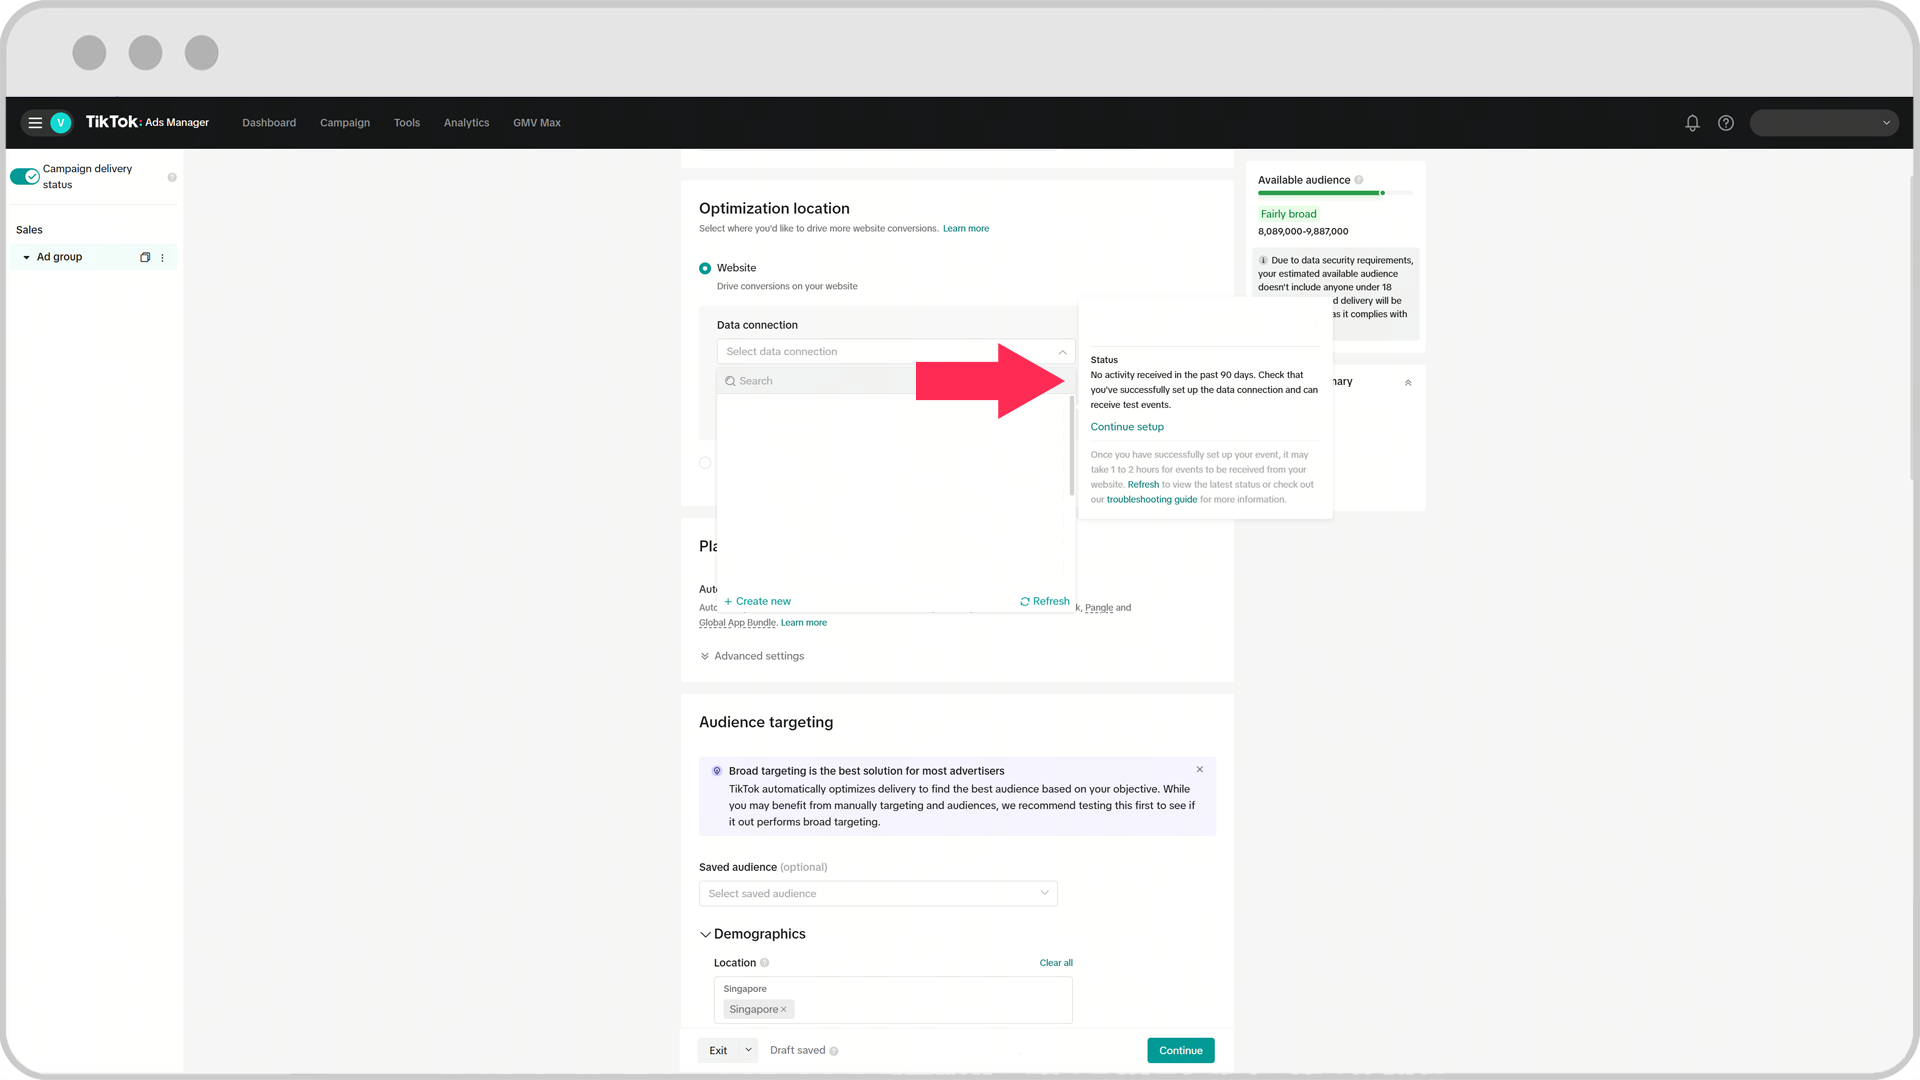Go to the GMV Max tab

click(x=536, y=123)
